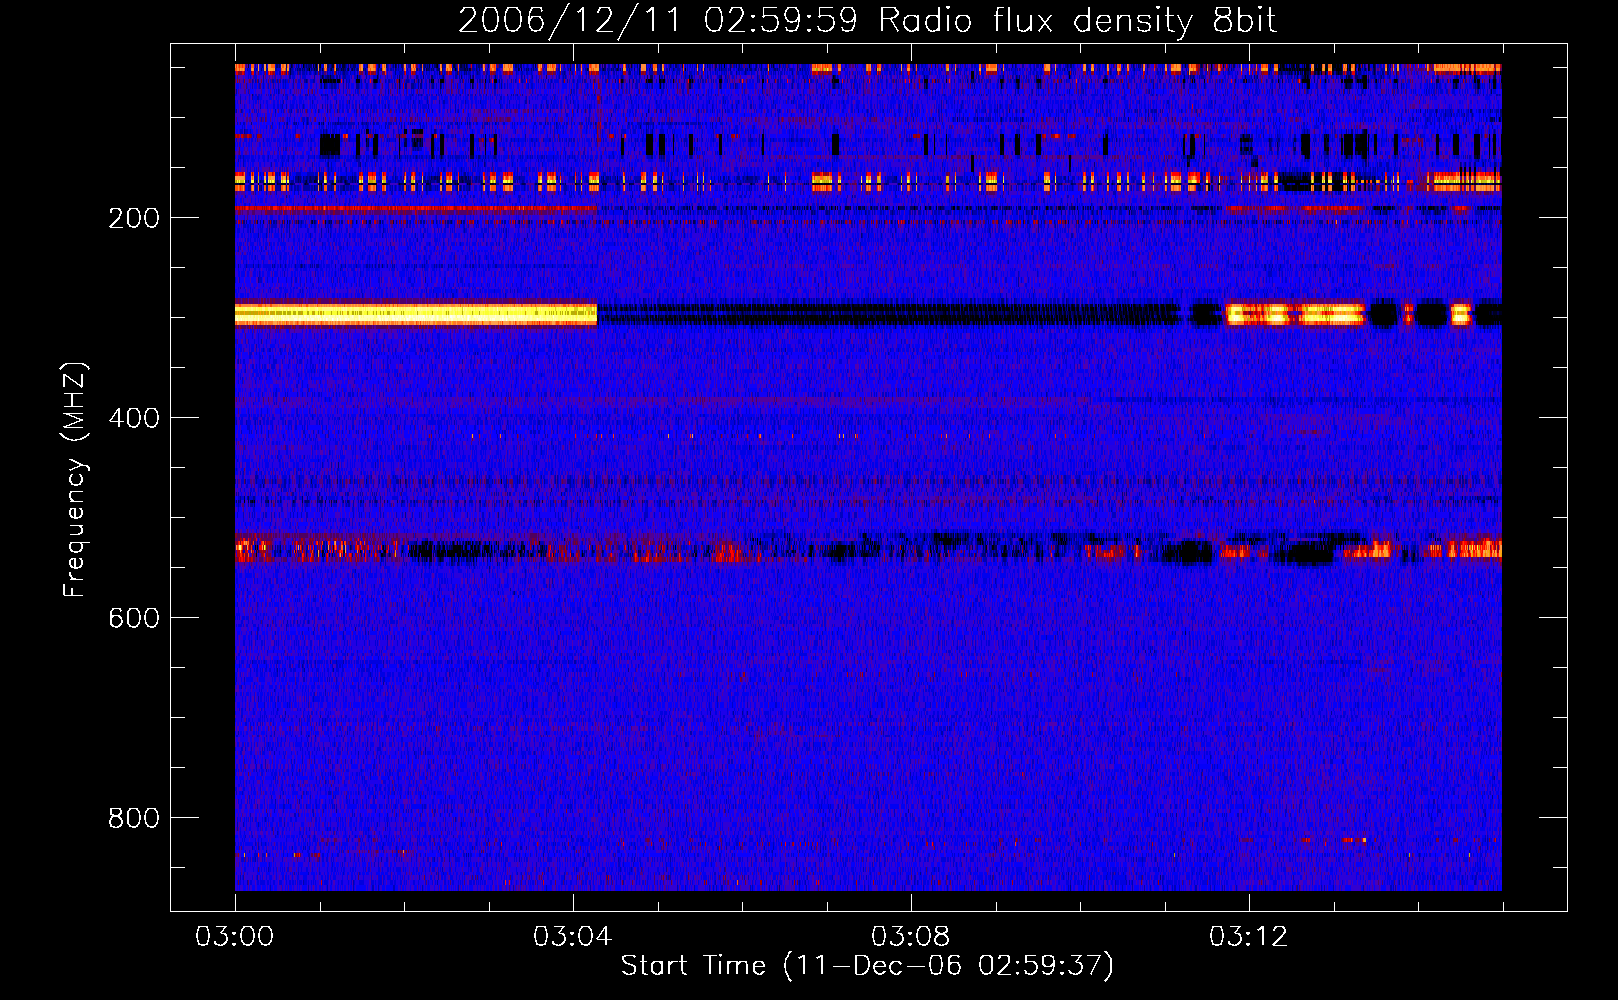Click the 'Start Time (11-Dec-06 02:59:37)' x-axis label
Image resolution: width=1618 pixels, height=1000 pixels.
coord(867,966)
